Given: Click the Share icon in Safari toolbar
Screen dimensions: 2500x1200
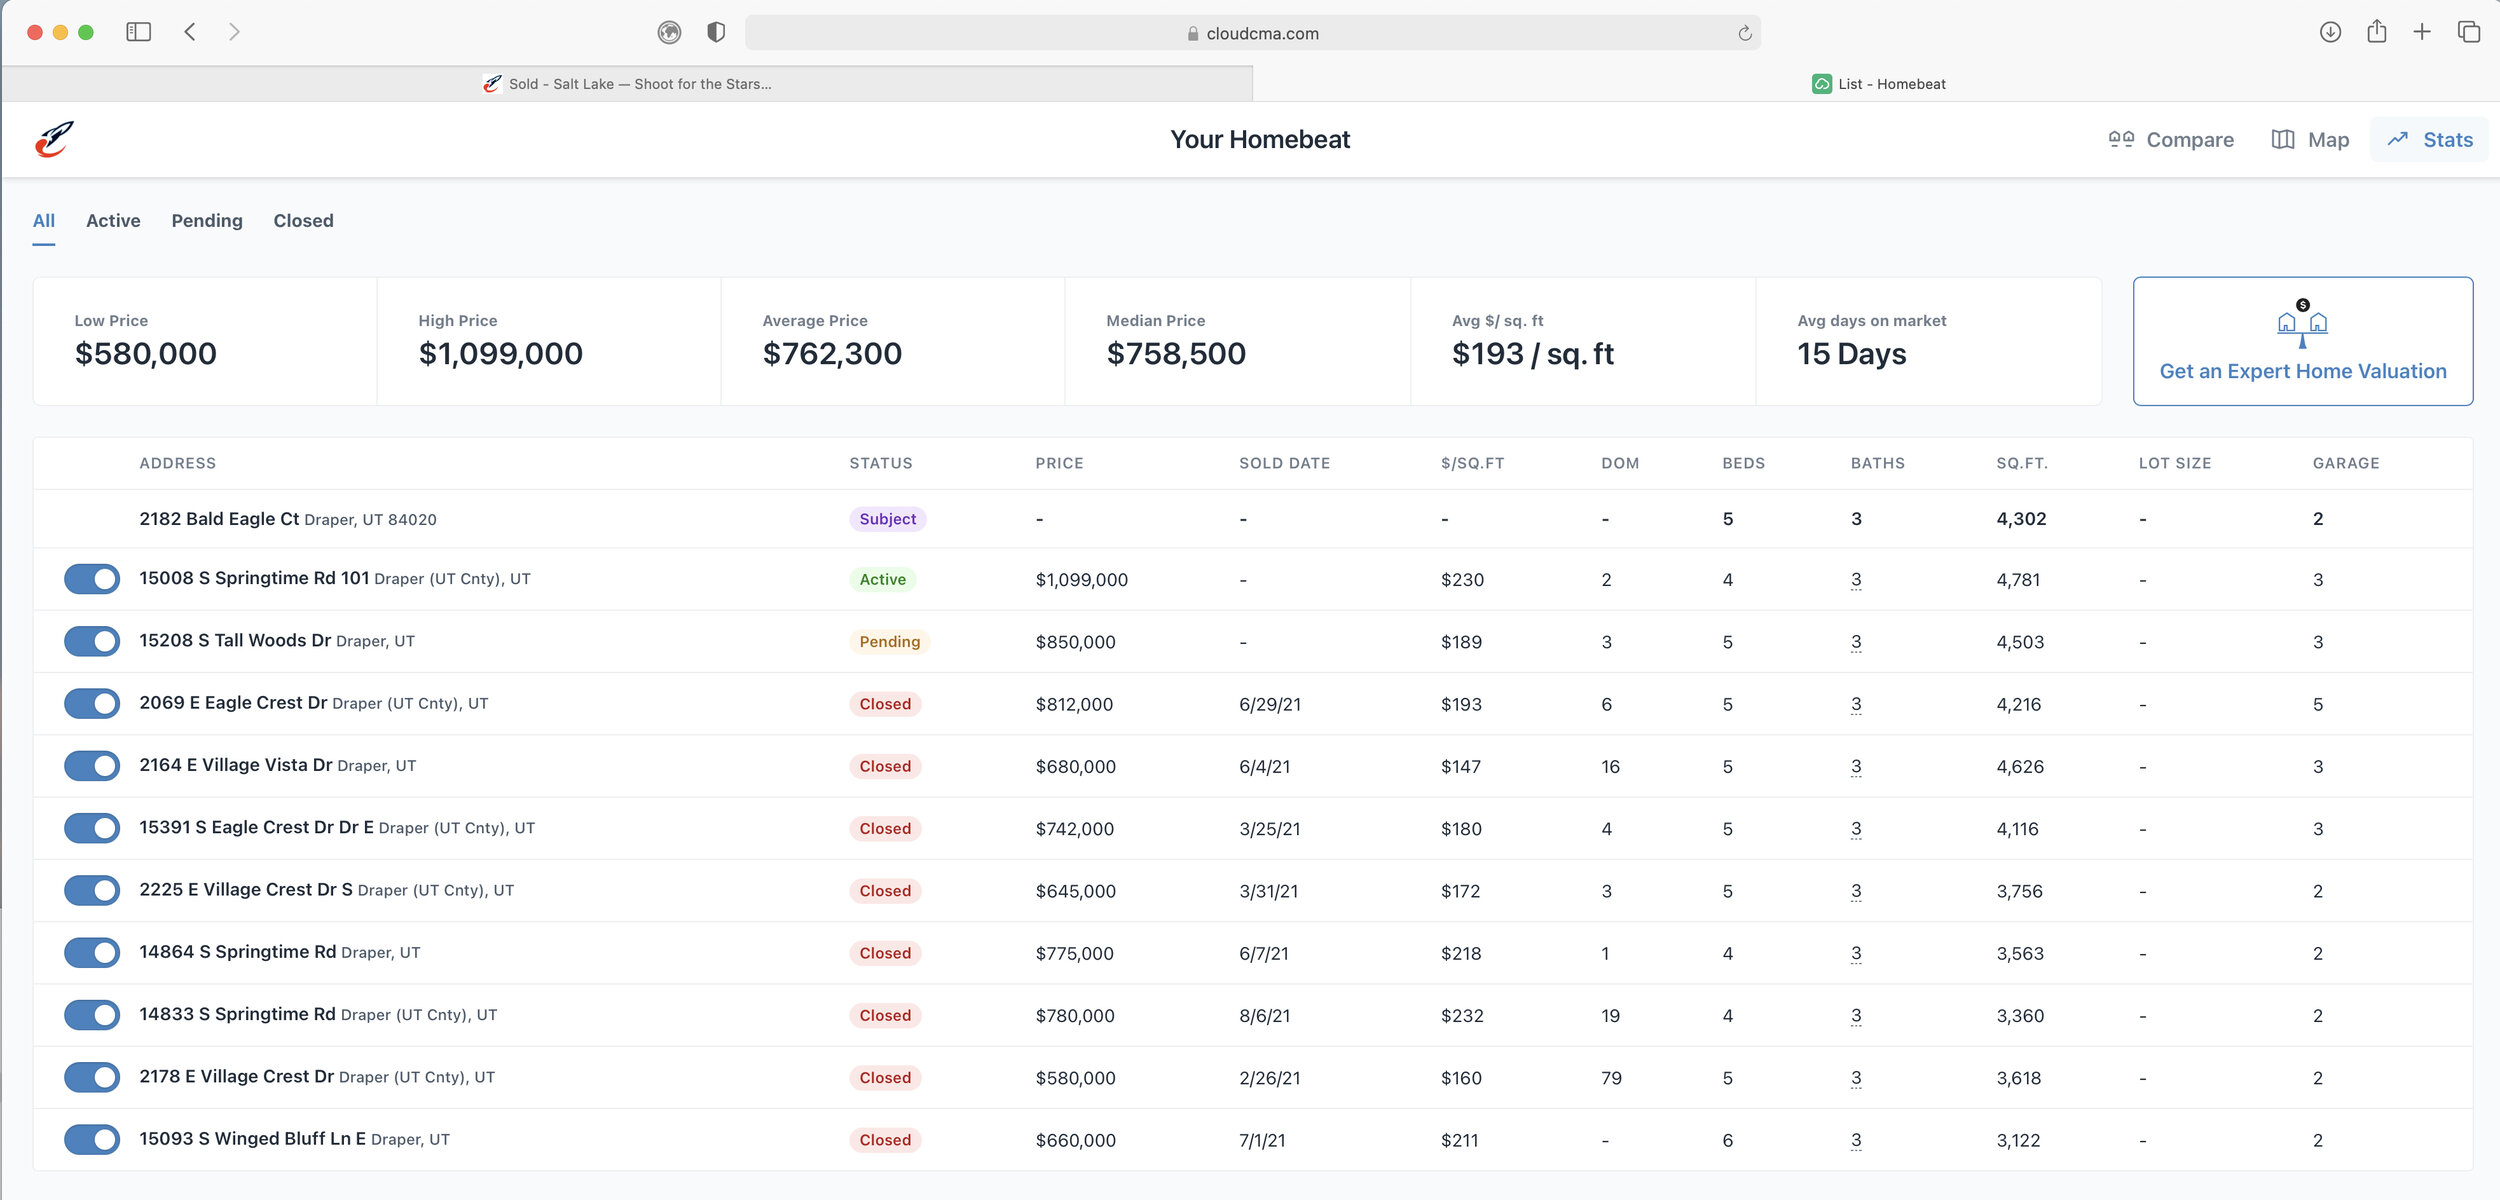Looking at the screenshot, I should pos(2377,32).
